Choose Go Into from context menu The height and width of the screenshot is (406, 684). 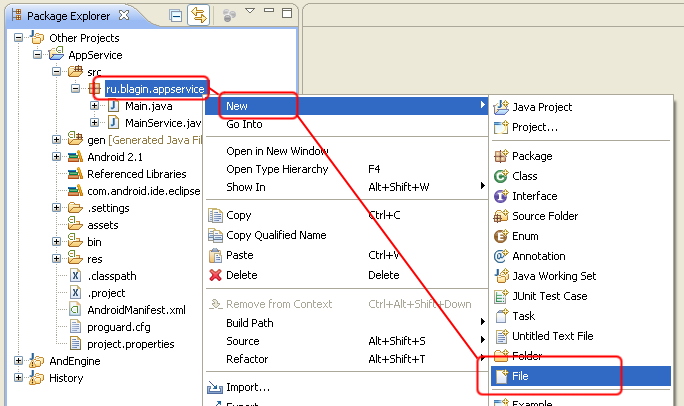[346, 124]
